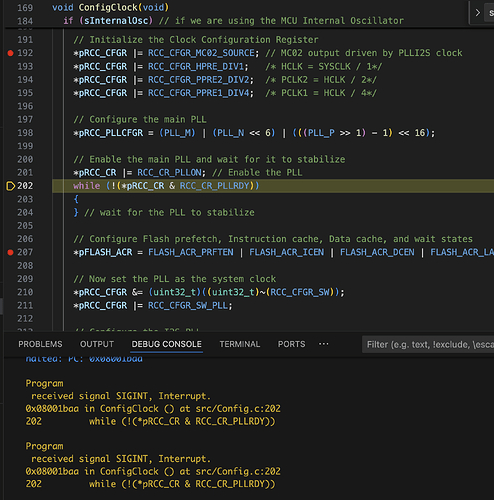Open the panel's more actions ellipsis
This screenshot has height=500, width=494.
324,344
